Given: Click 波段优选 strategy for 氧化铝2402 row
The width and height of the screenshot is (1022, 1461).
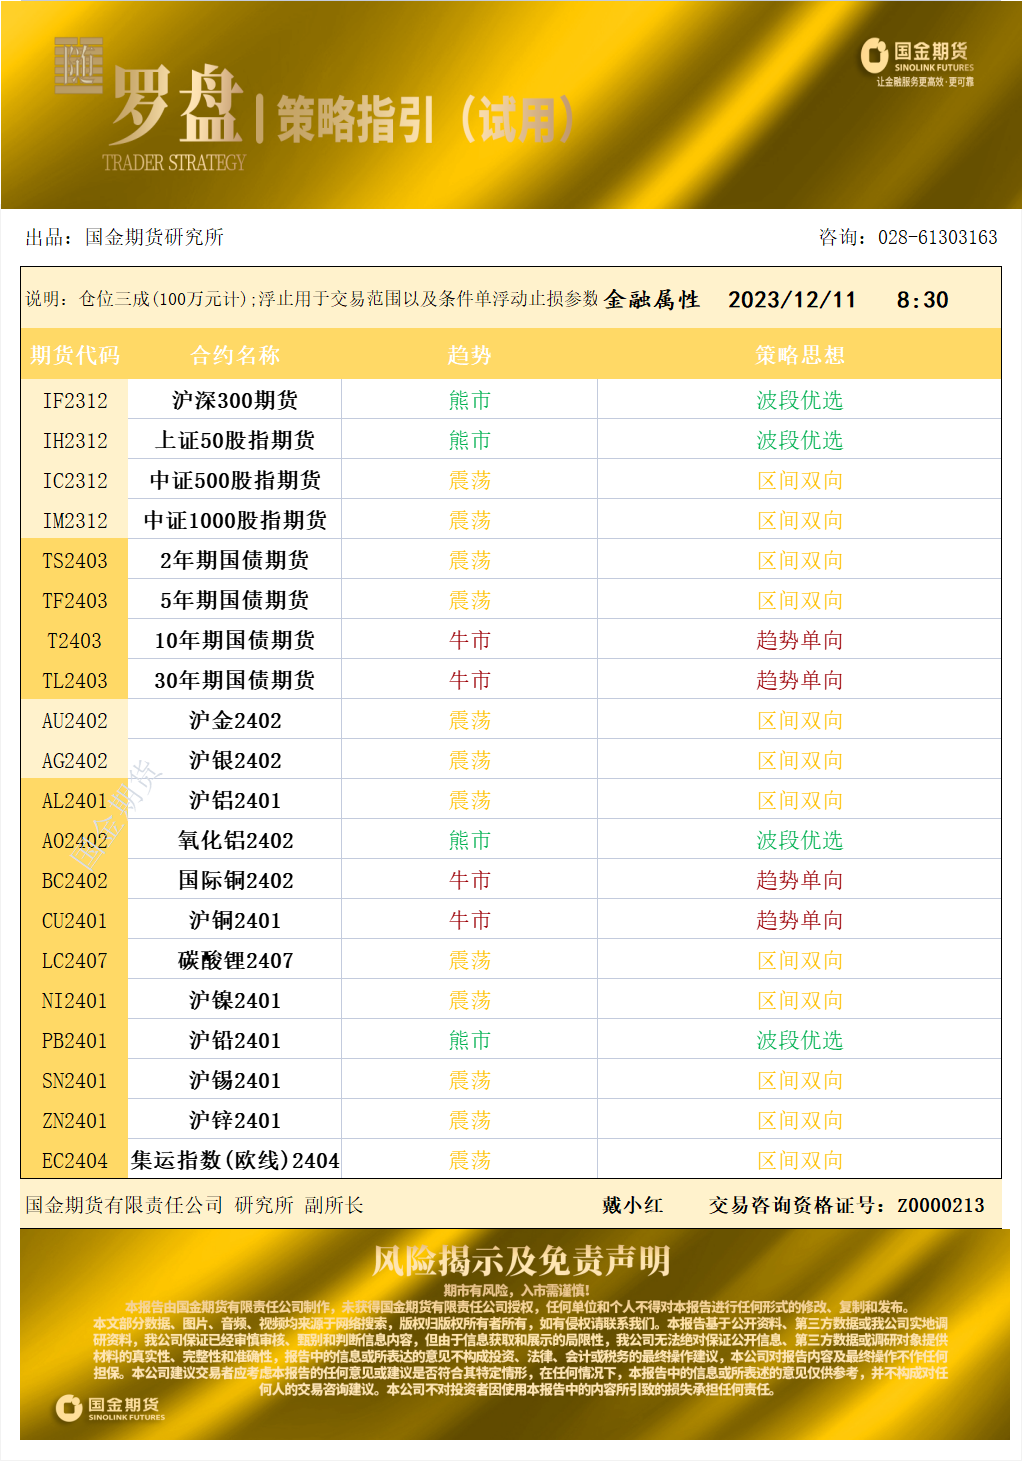Looking at the screenshot, I should (800, 840).
